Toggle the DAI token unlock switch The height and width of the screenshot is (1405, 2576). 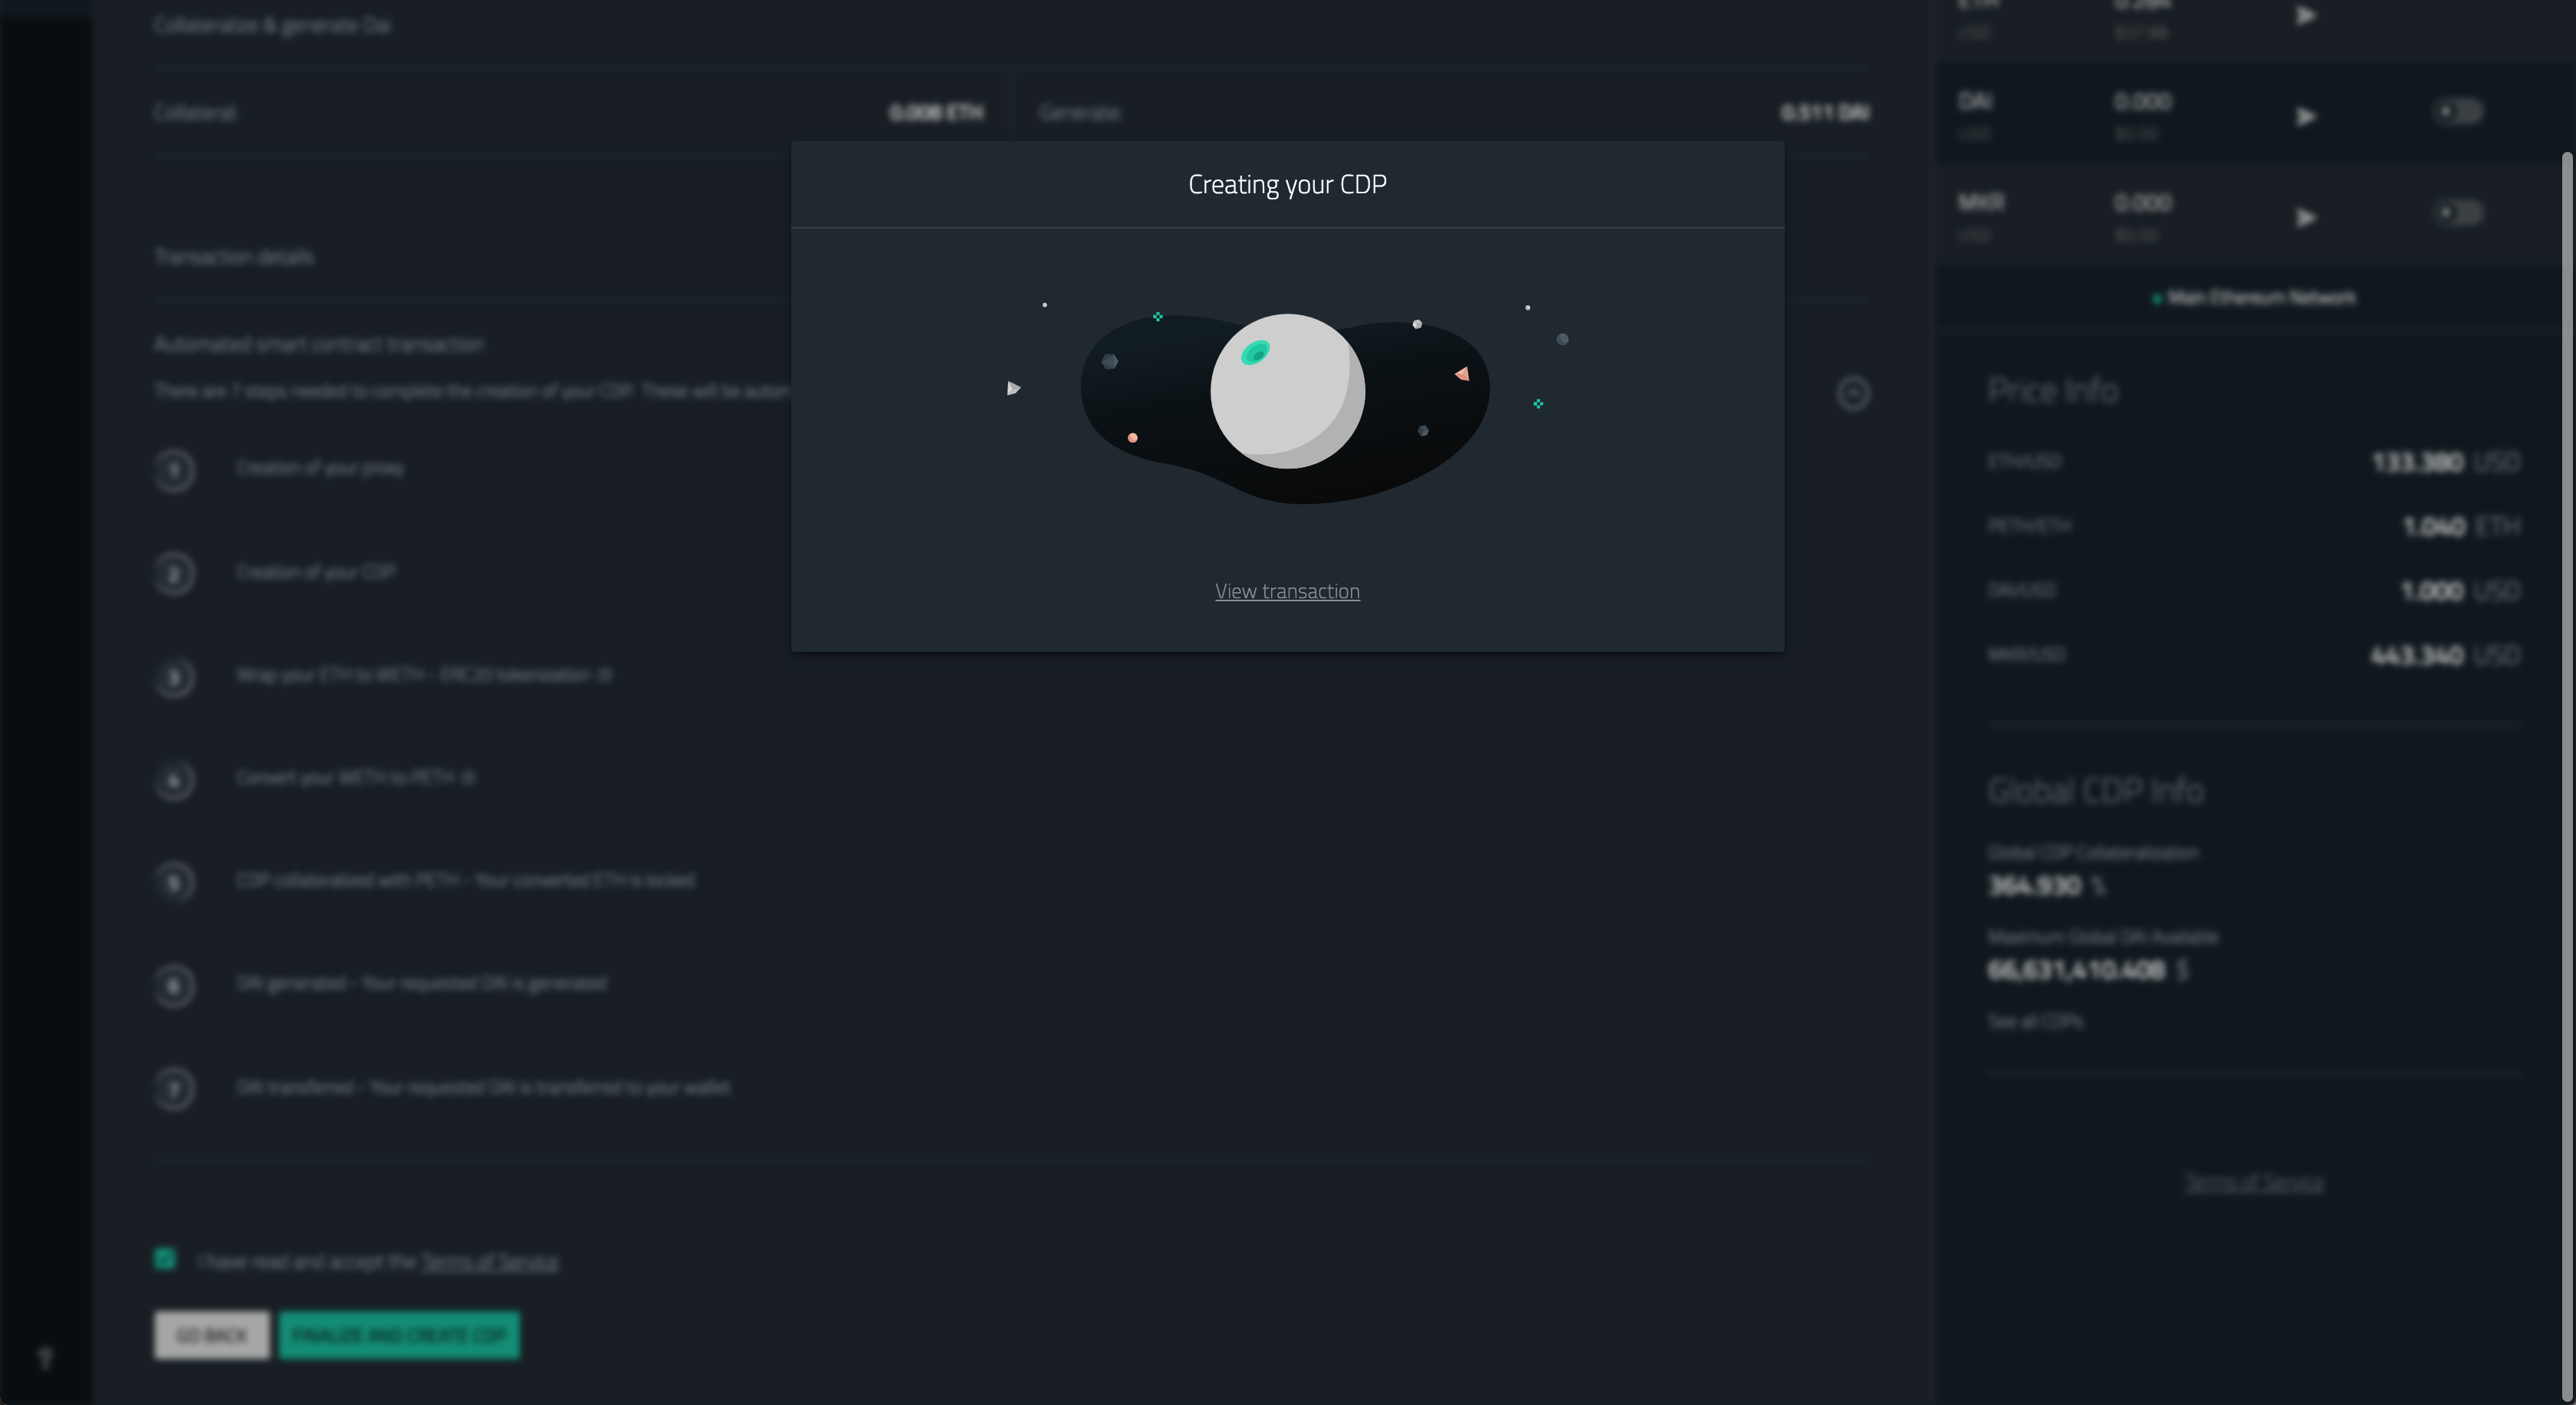2457,112
